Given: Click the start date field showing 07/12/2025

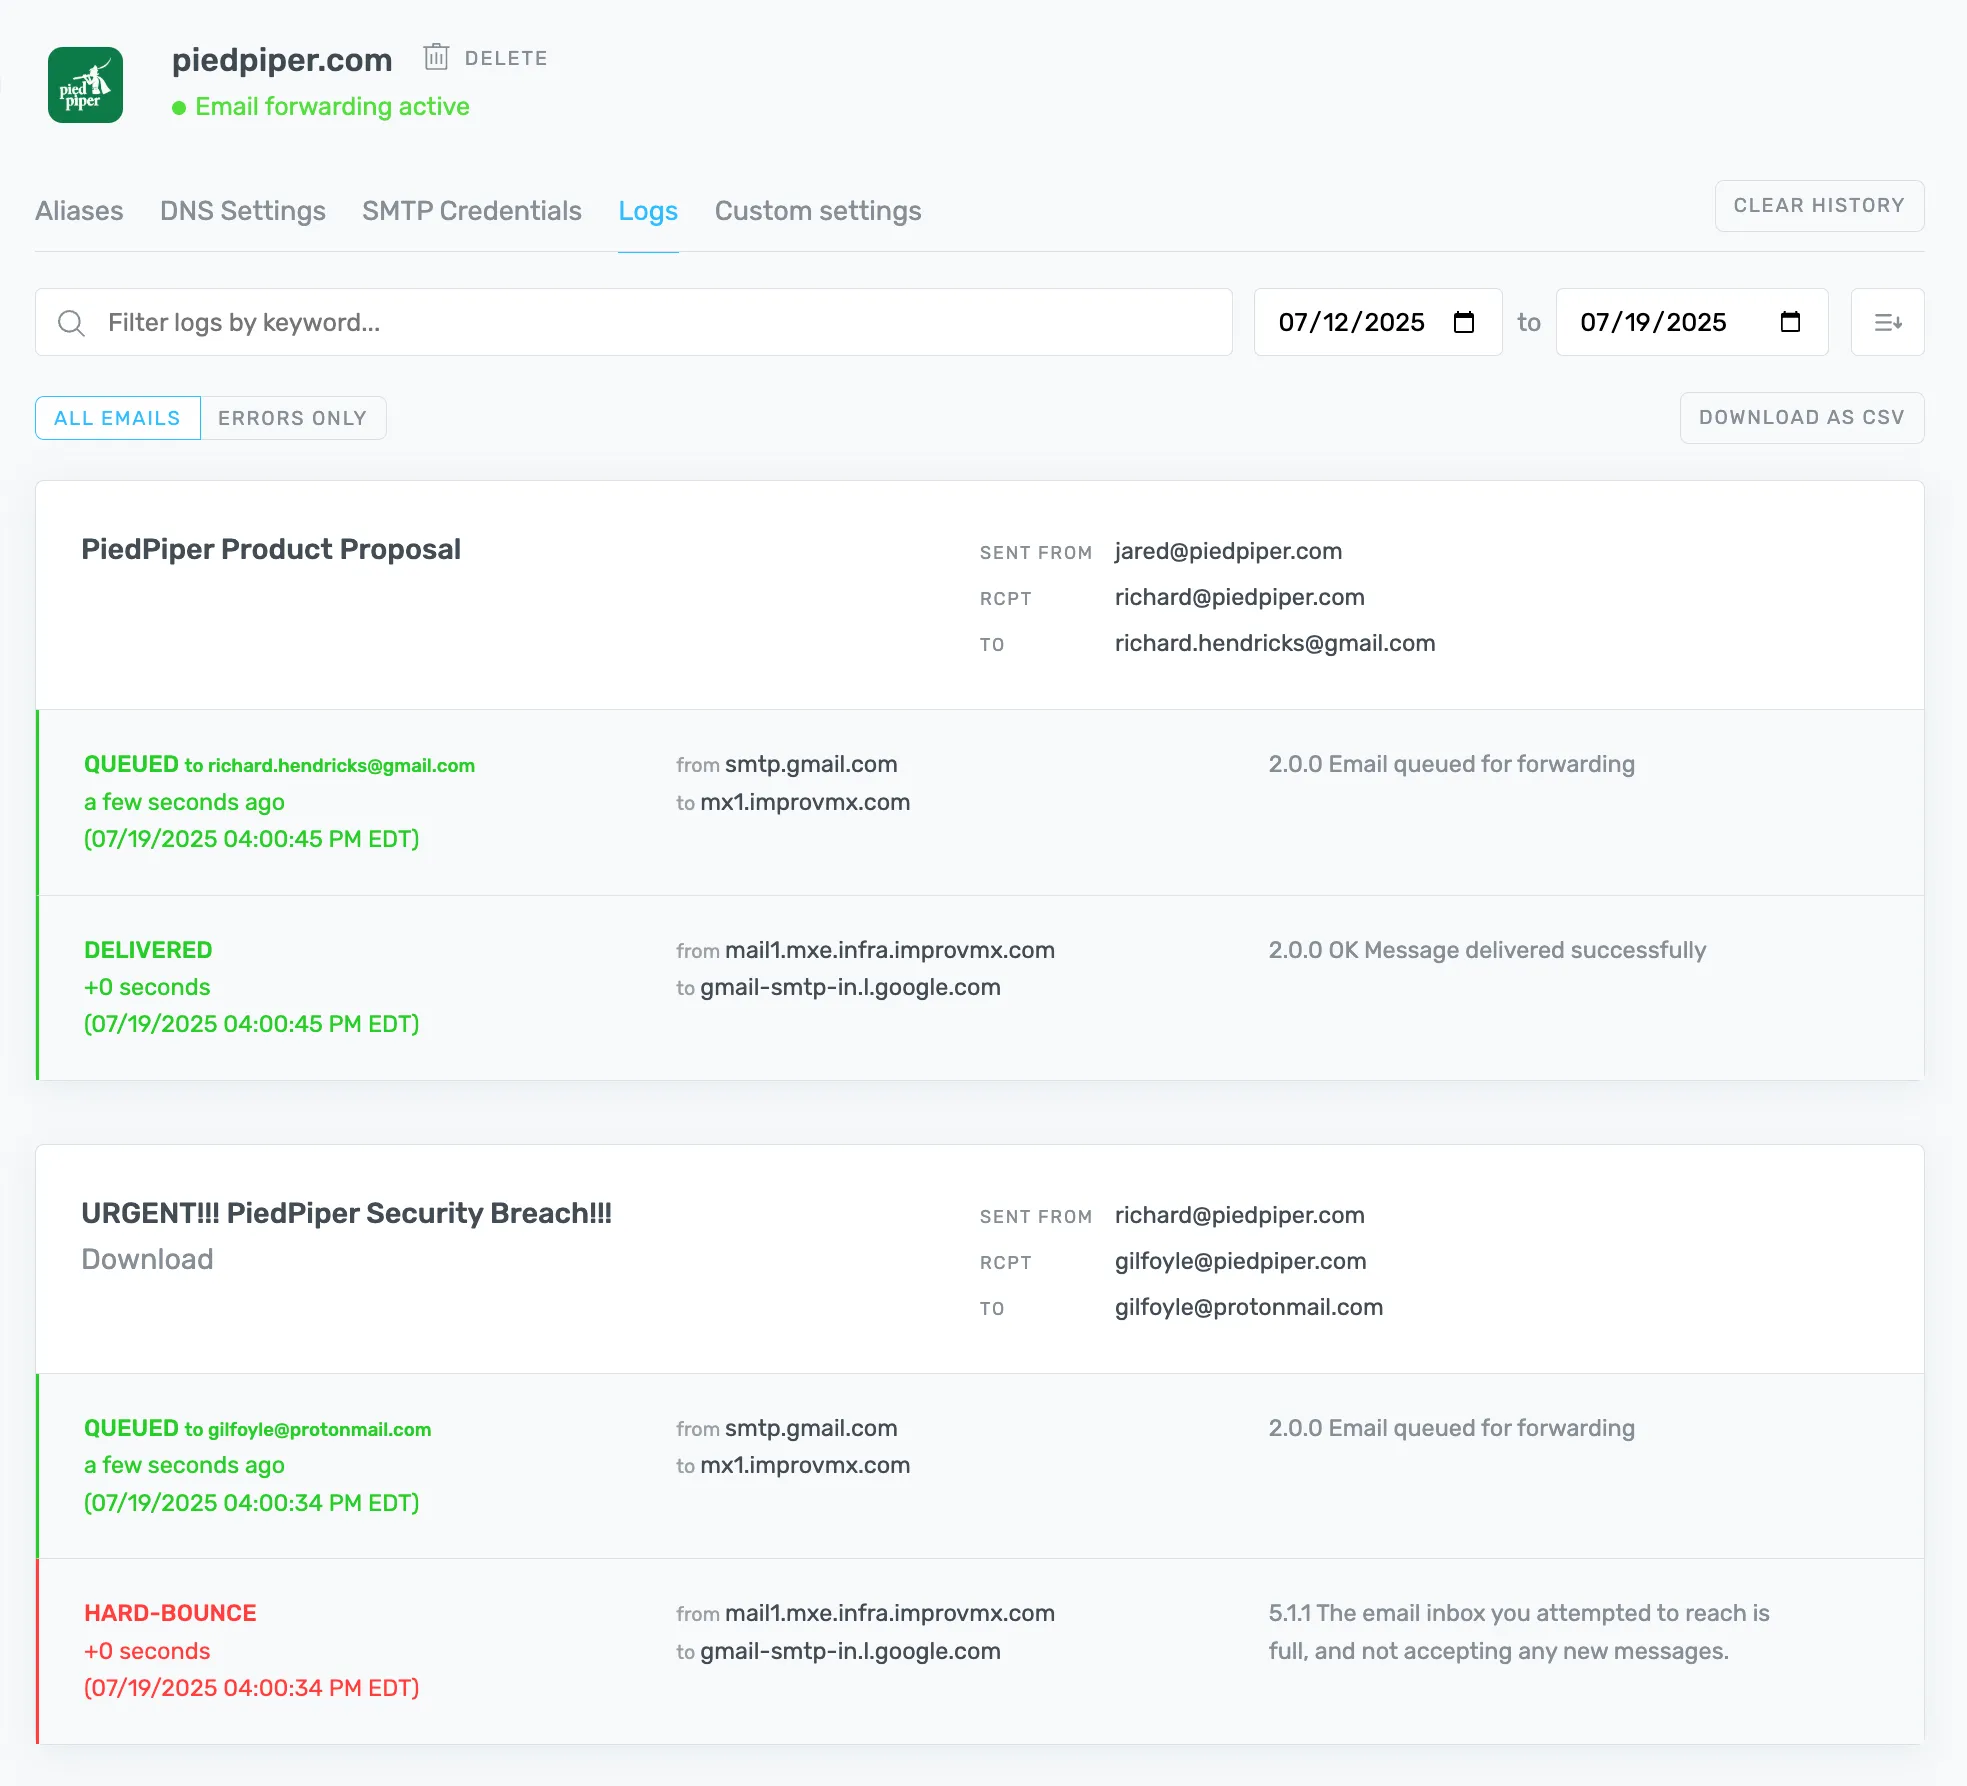Looking at the screenshot, I should [x=1352, y=322].
